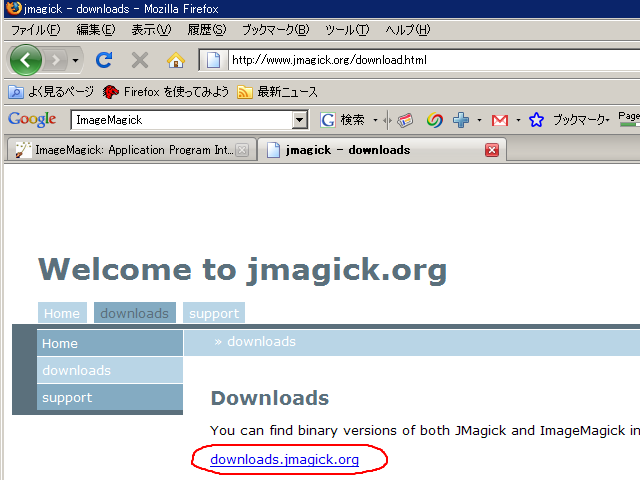Expand the Google search box dropdown arrow
Screen dimensions: 640x480
(x=300, y=120)
